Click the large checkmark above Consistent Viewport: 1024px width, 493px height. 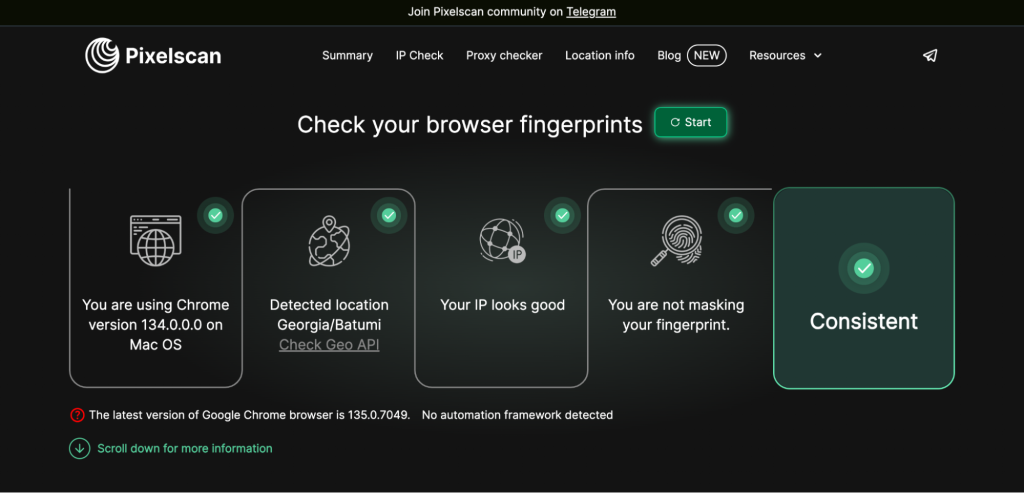[x=864, y=268]
